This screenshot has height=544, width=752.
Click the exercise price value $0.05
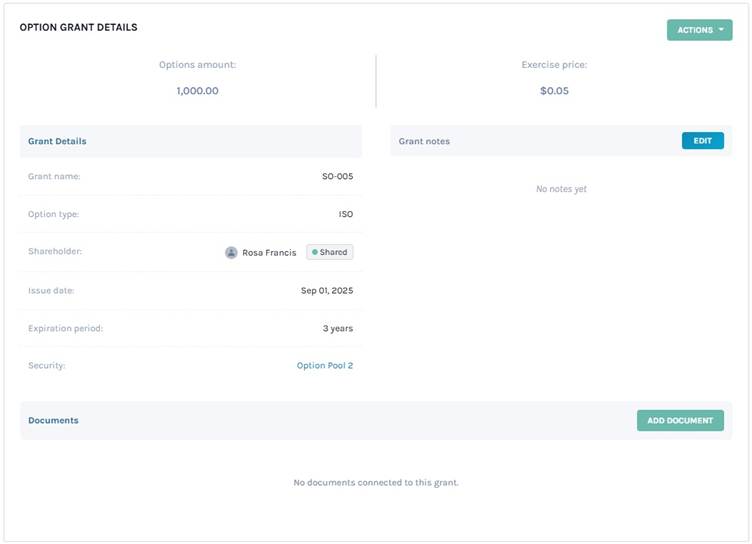554,91
